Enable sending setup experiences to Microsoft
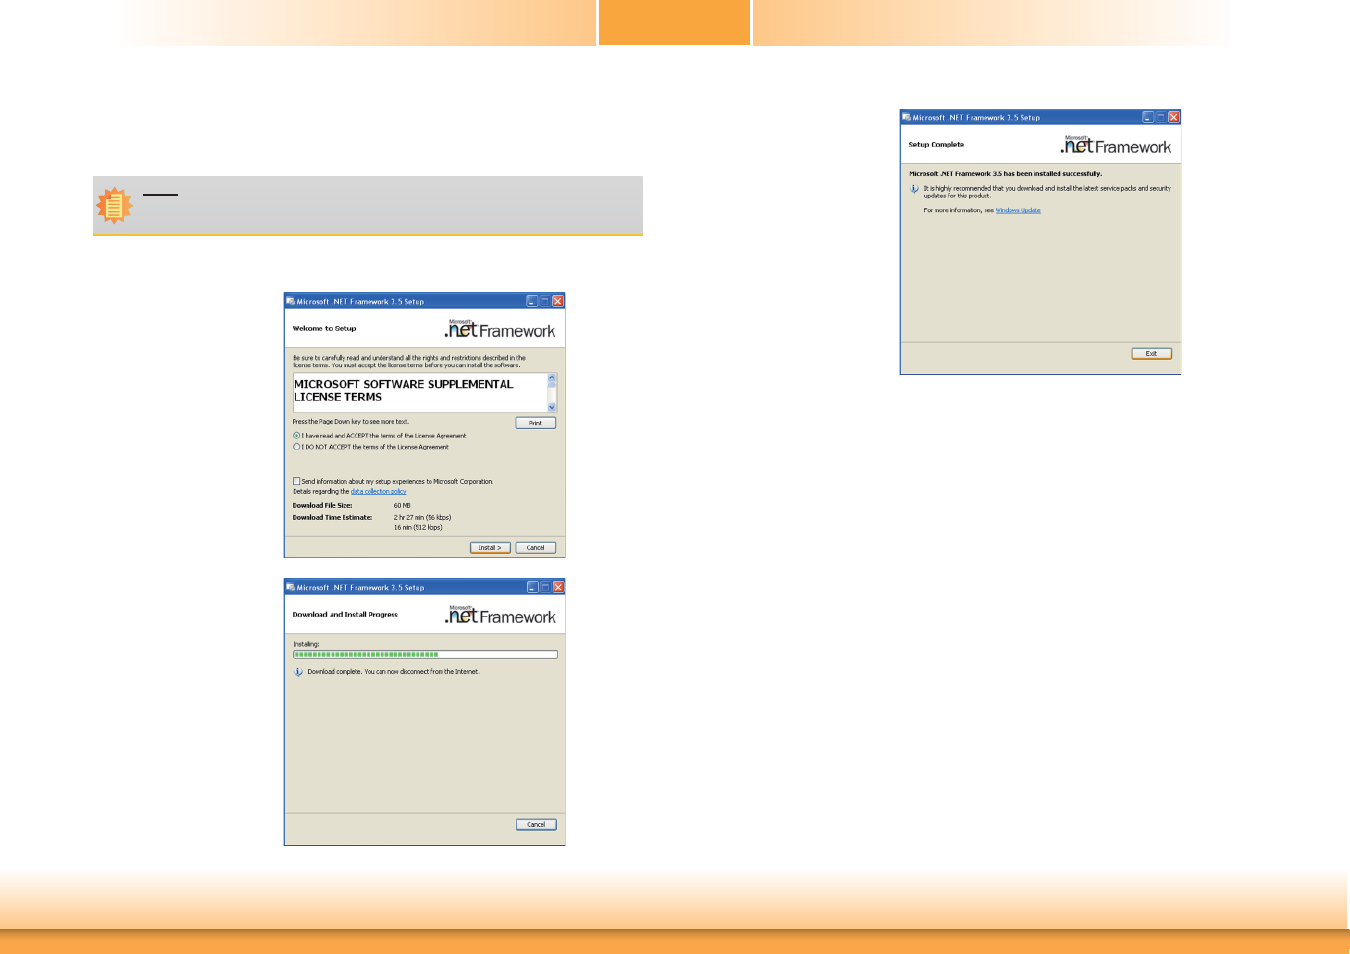The height and width of the screenshot is (954, 1350). pos(296,481)
